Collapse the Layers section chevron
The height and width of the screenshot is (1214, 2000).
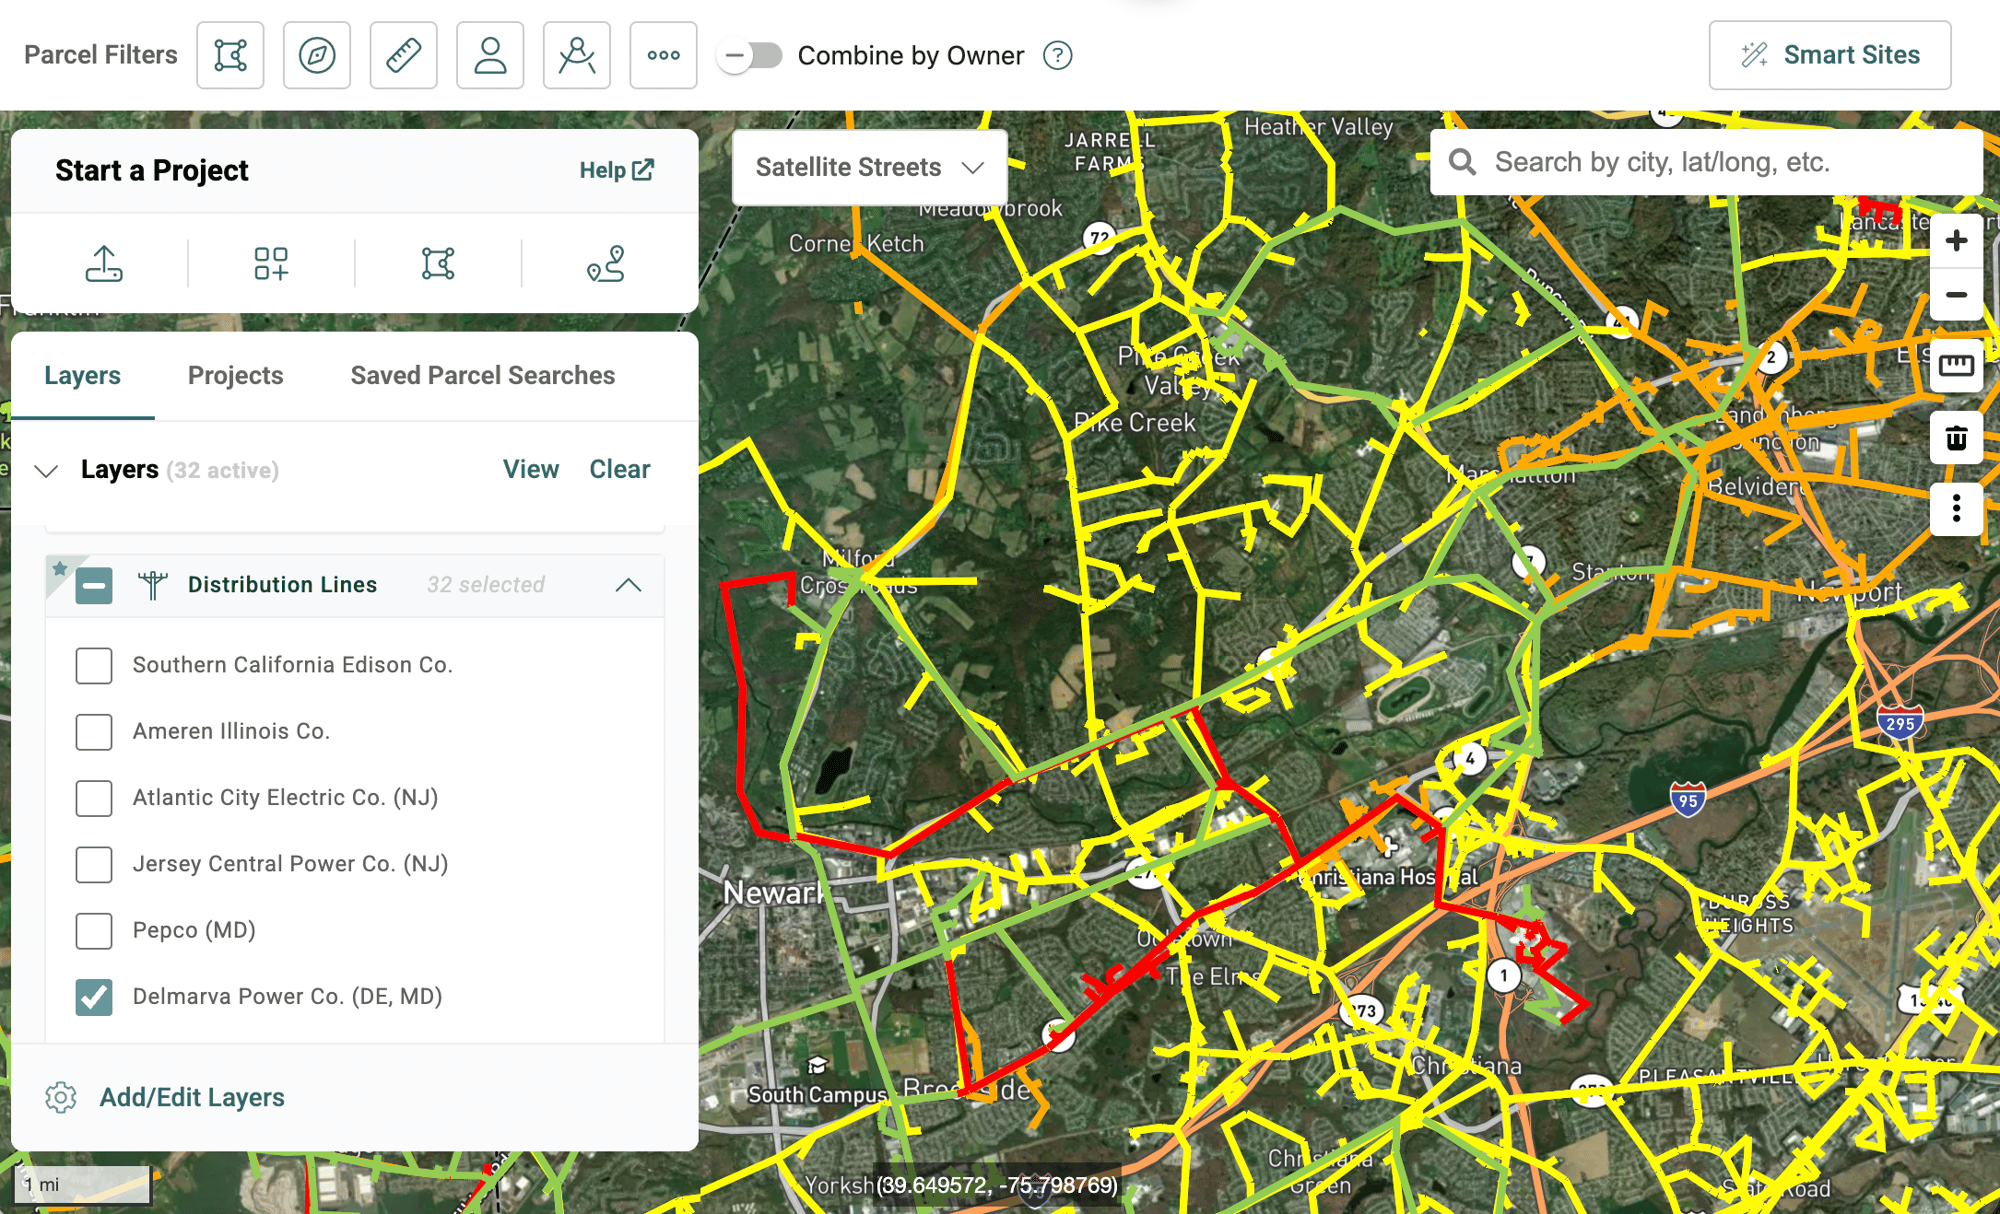point(46,470)
